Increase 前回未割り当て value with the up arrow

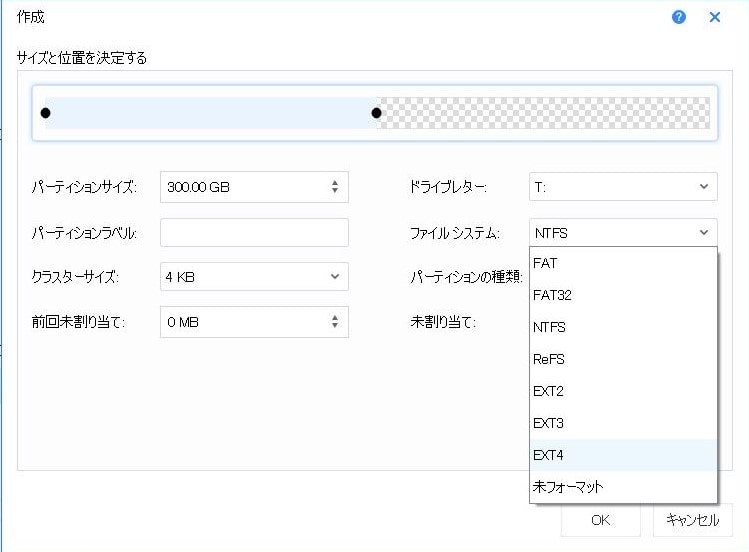click(x=335, y=318)
